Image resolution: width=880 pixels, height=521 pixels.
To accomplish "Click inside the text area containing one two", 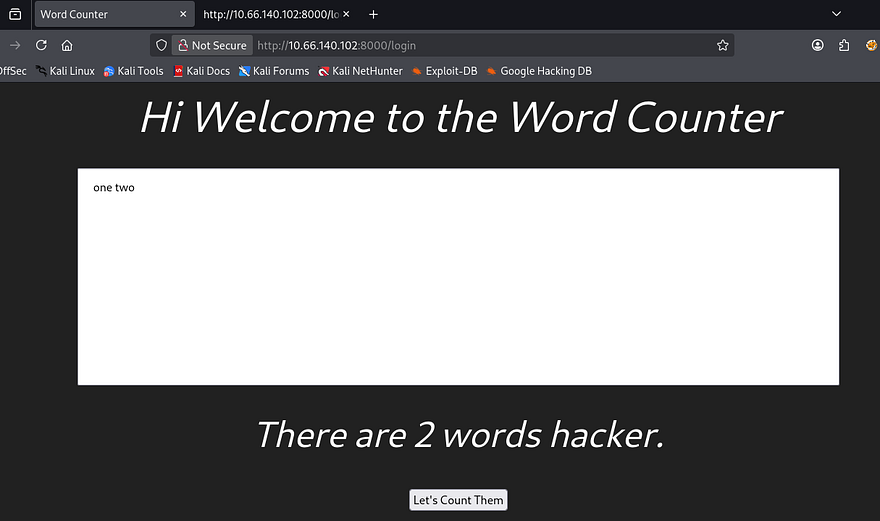I will (x=458, y=277).
